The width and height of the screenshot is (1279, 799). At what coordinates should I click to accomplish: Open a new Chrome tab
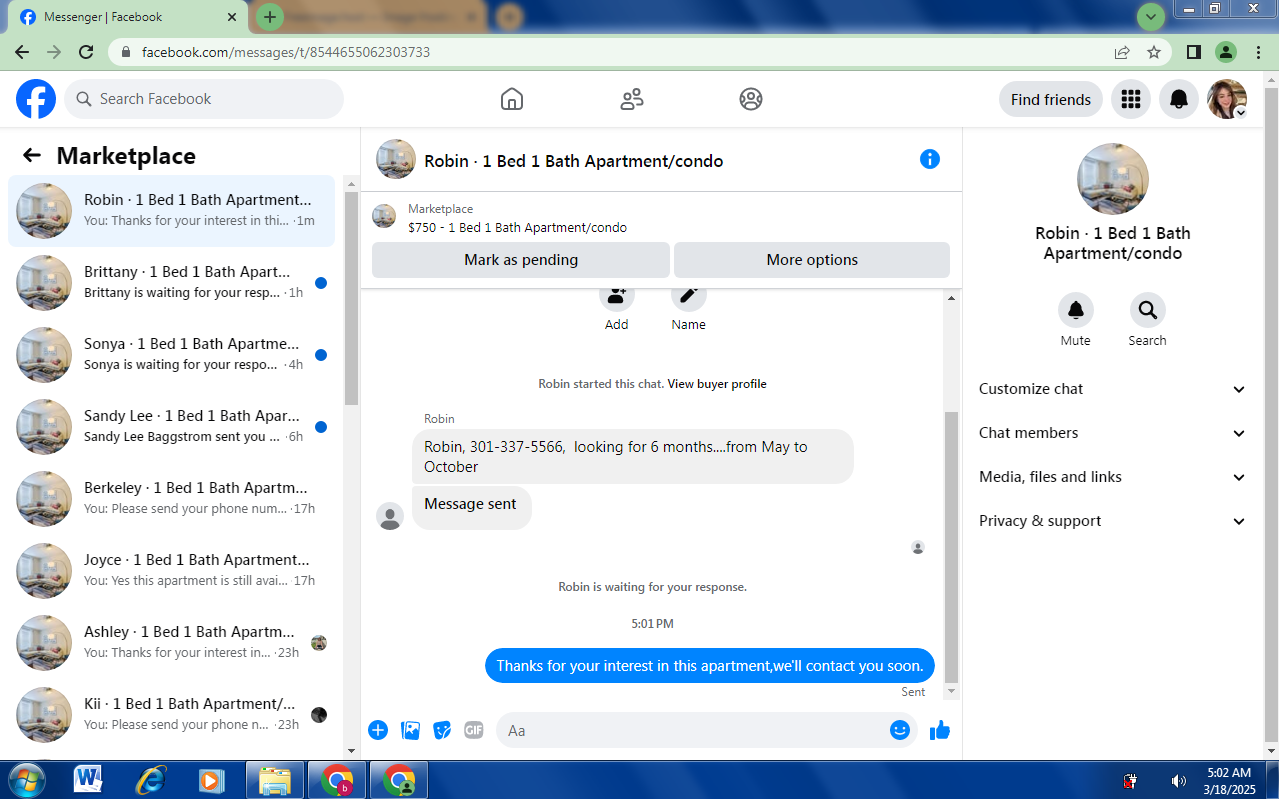(x=270, y=17)
